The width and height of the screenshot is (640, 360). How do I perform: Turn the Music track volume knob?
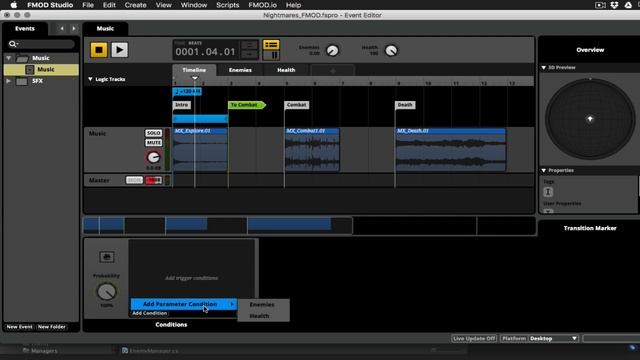153,157
